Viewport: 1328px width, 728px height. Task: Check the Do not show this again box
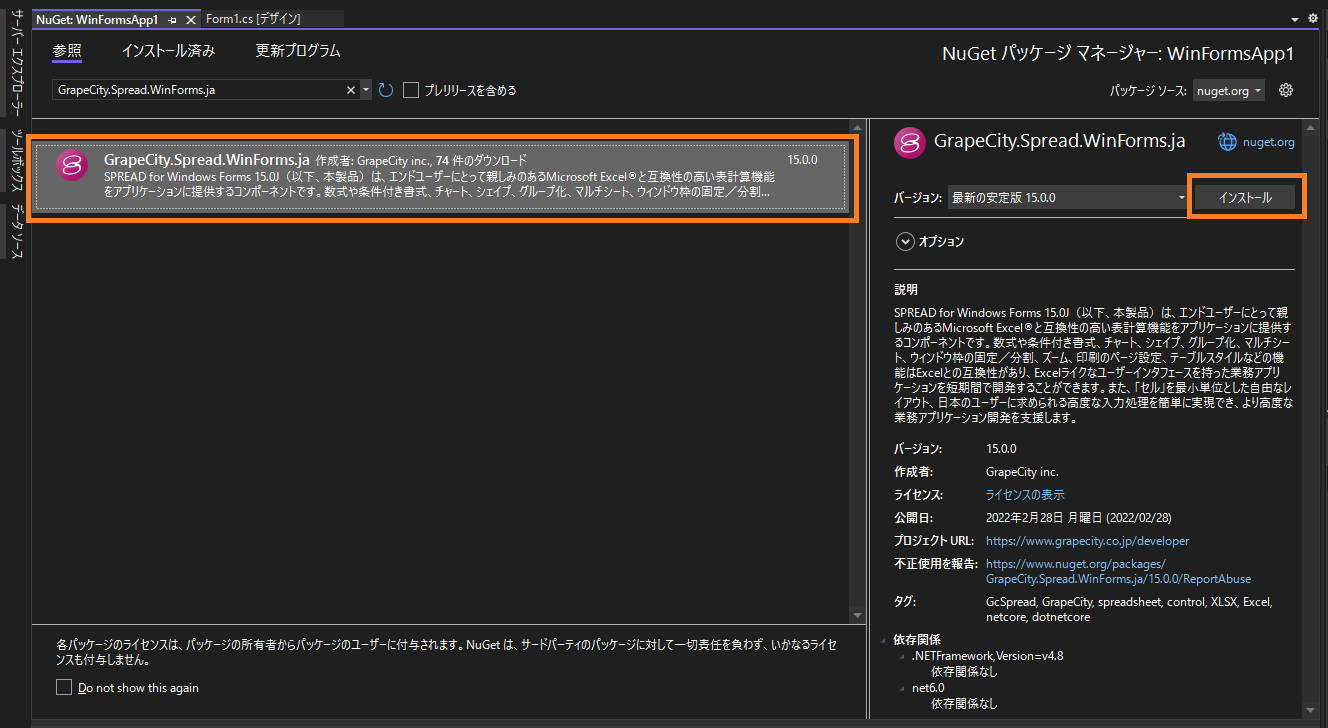point(64,687)
